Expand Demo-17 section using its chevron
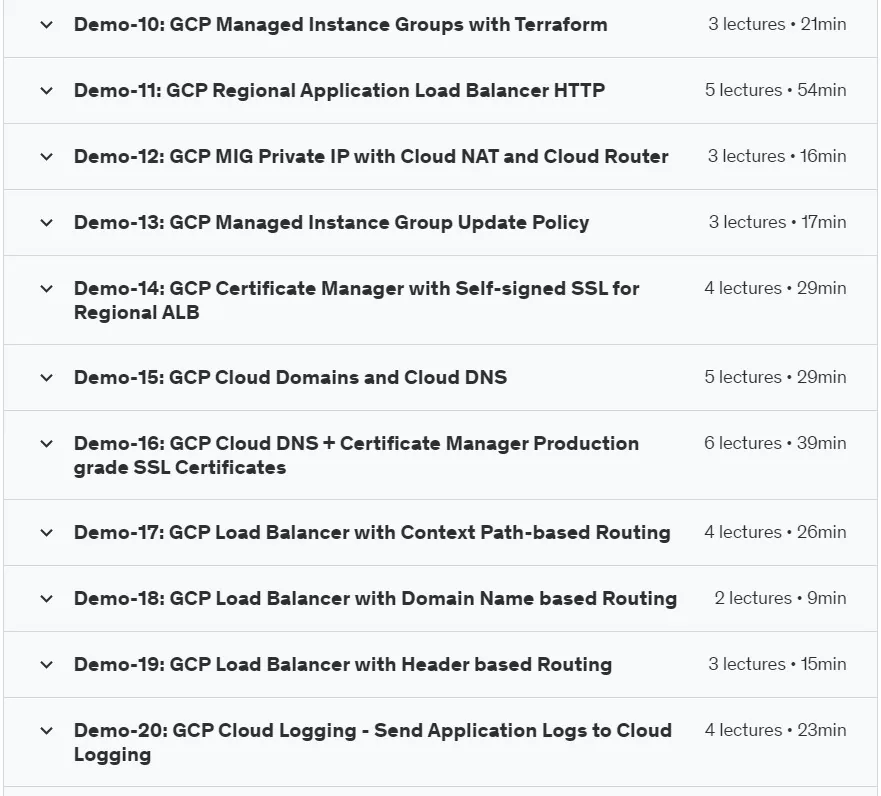The height and width of the screenshot is (796, 881). [47, 533]
